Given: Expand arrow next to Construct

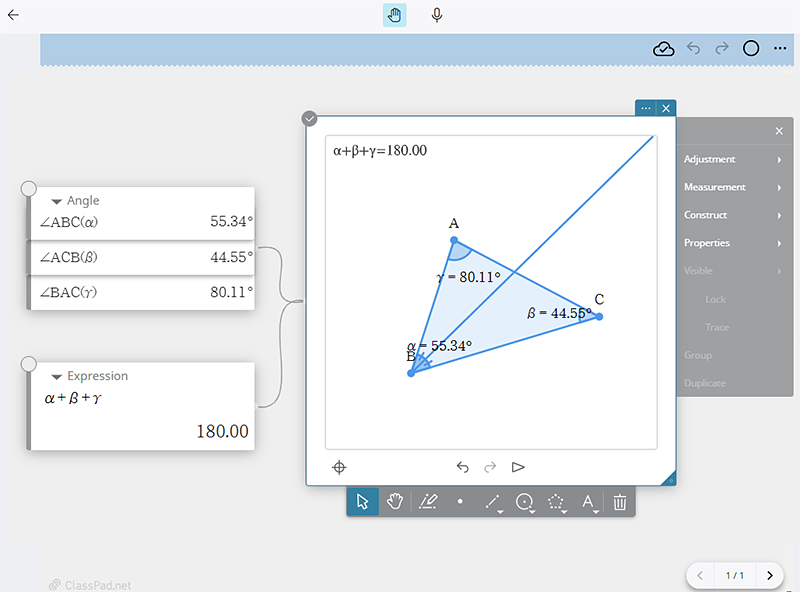Looking at the screenshot, I should point(779,215).
